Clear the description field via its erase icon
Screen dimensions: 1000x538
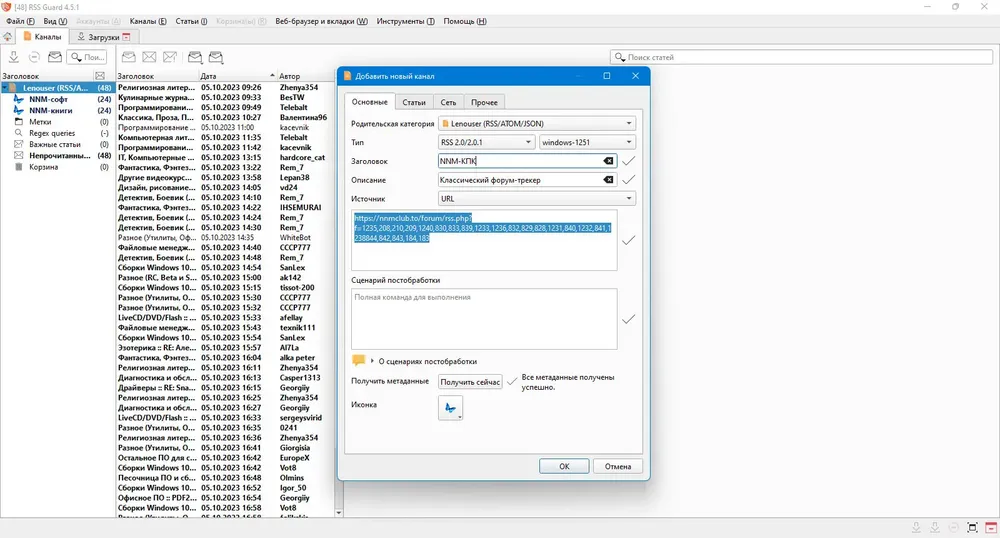[x=608, y=180]
